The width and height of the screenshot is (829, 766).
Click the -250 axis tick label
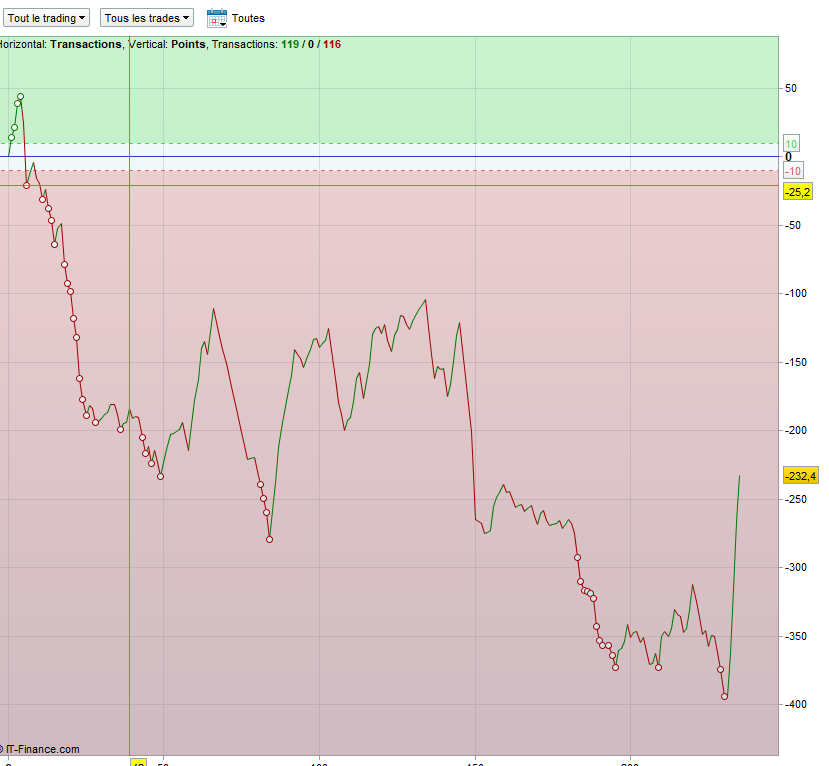pyautogui.click(x=796, y=499)
